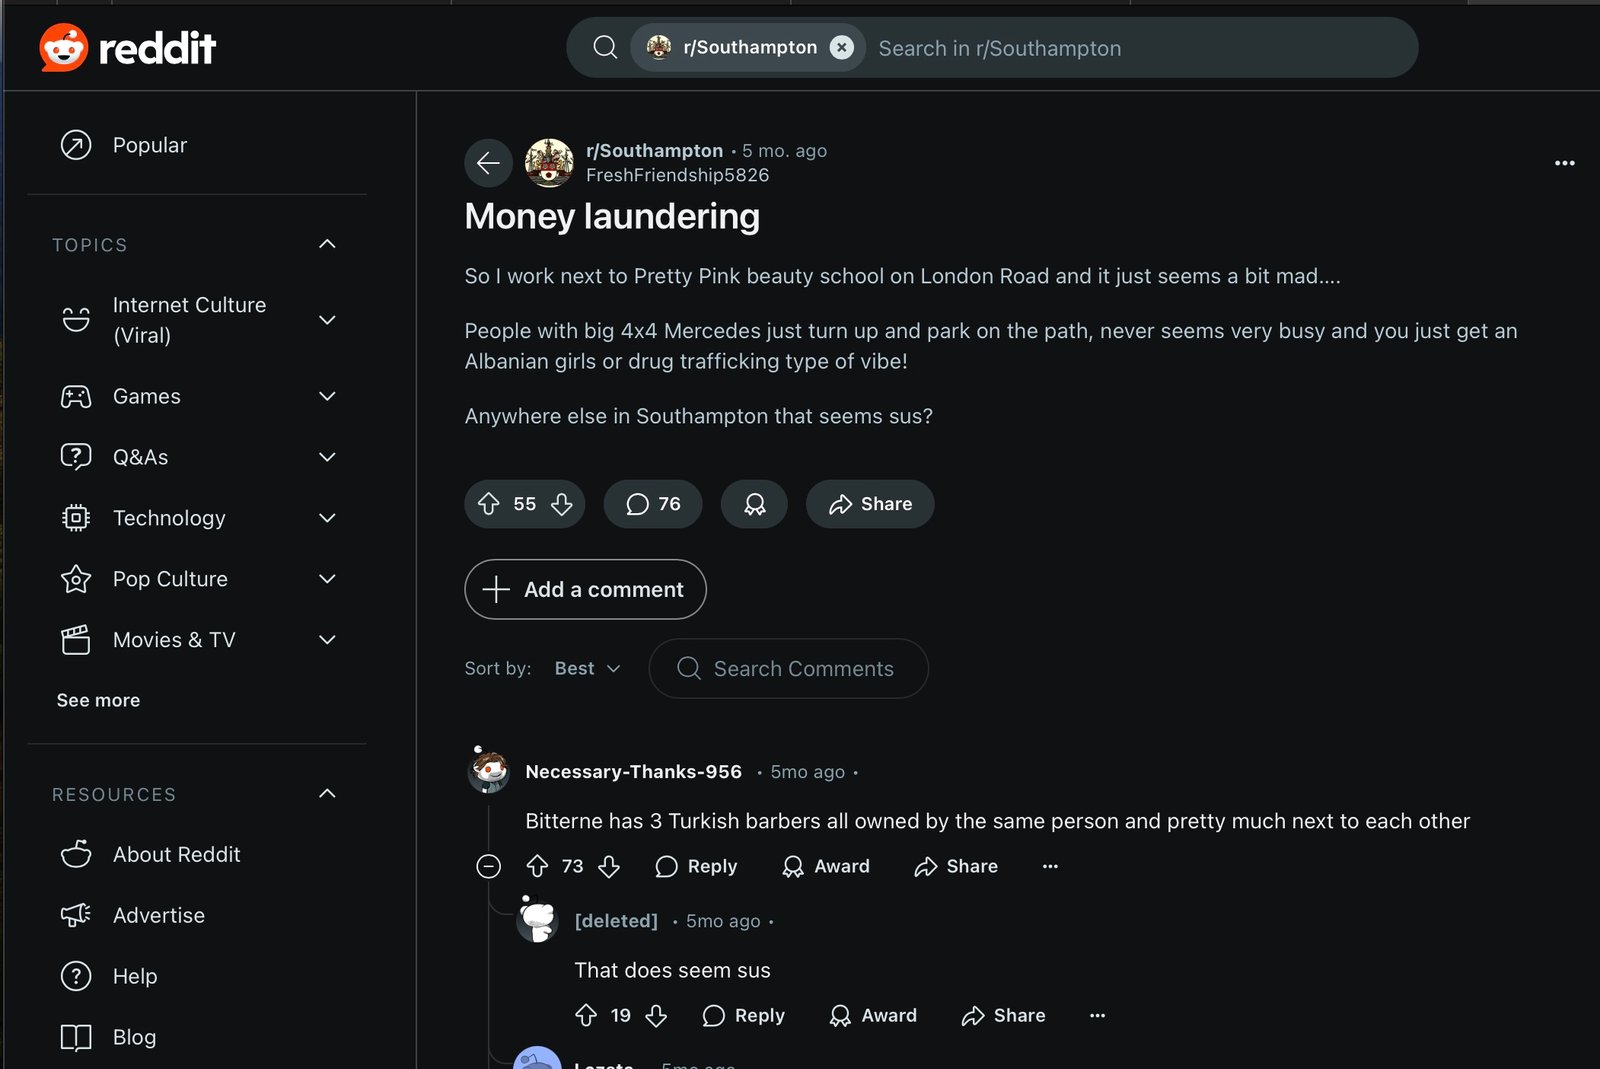Click the See more link
This screenshot has height=1069, width=1600.
point(98,700)
